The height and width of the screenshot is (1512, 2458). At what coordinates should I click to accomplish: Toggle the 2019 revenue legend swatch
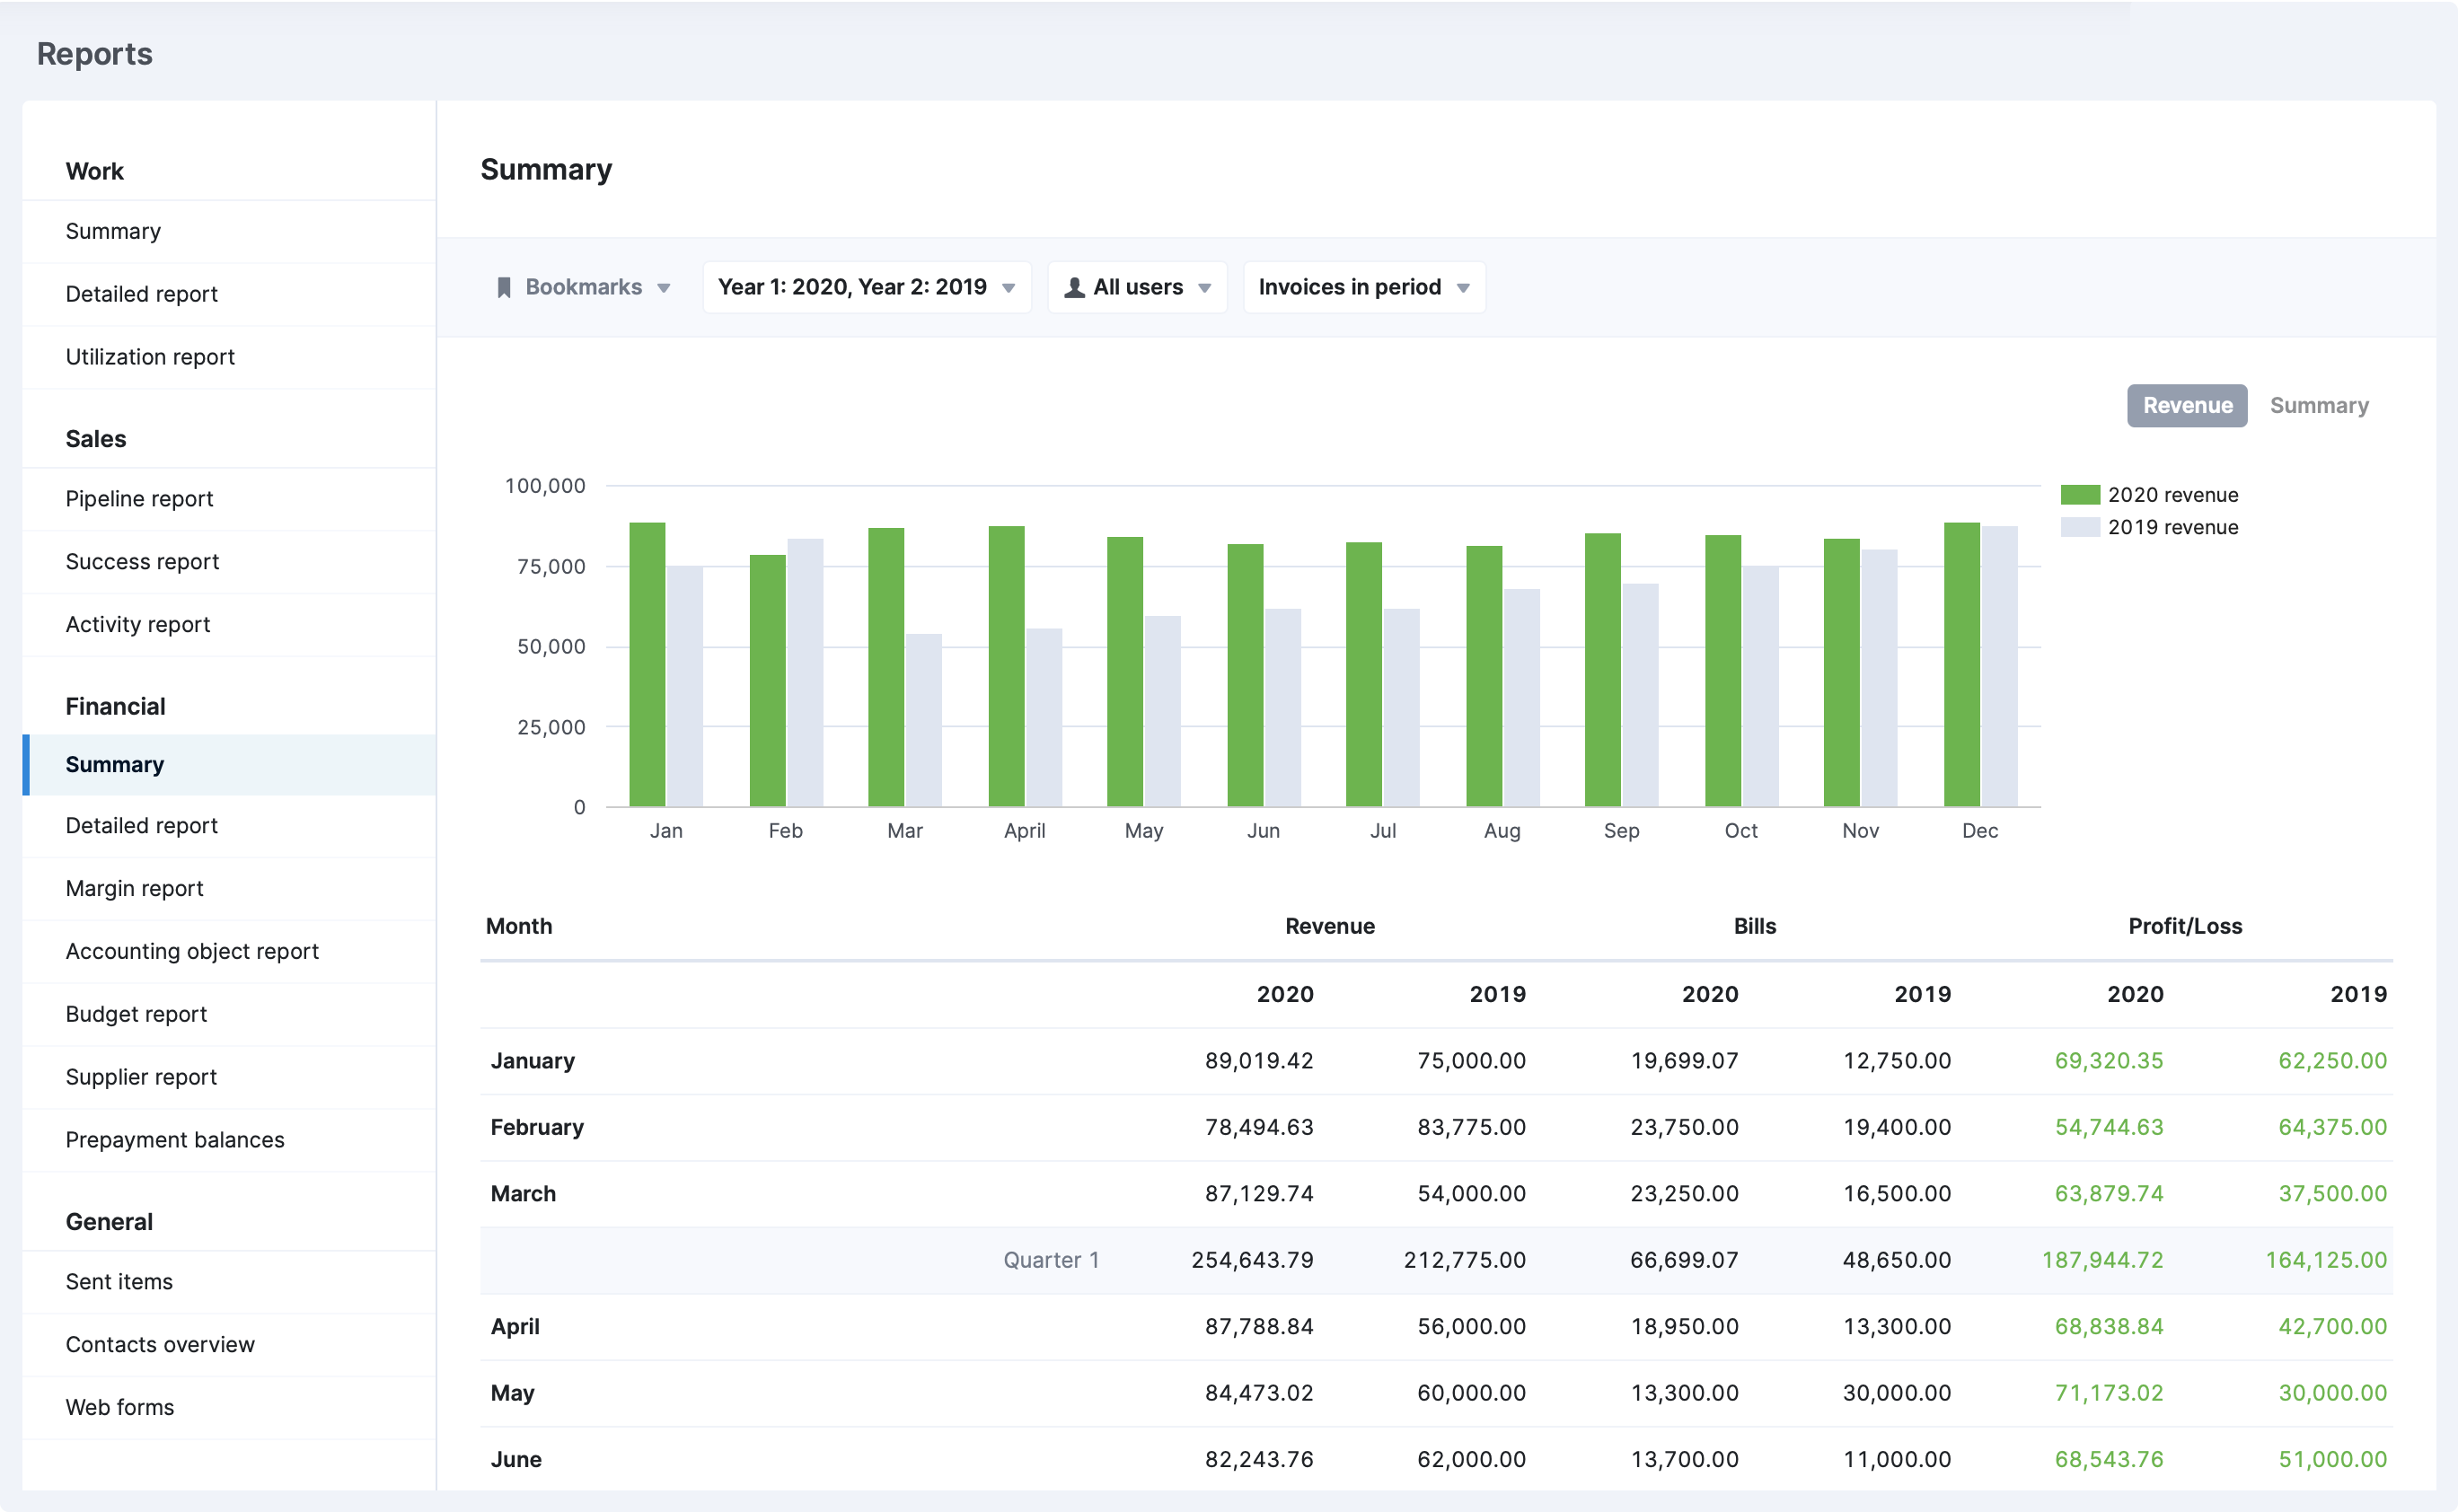tap(2079, 527)
